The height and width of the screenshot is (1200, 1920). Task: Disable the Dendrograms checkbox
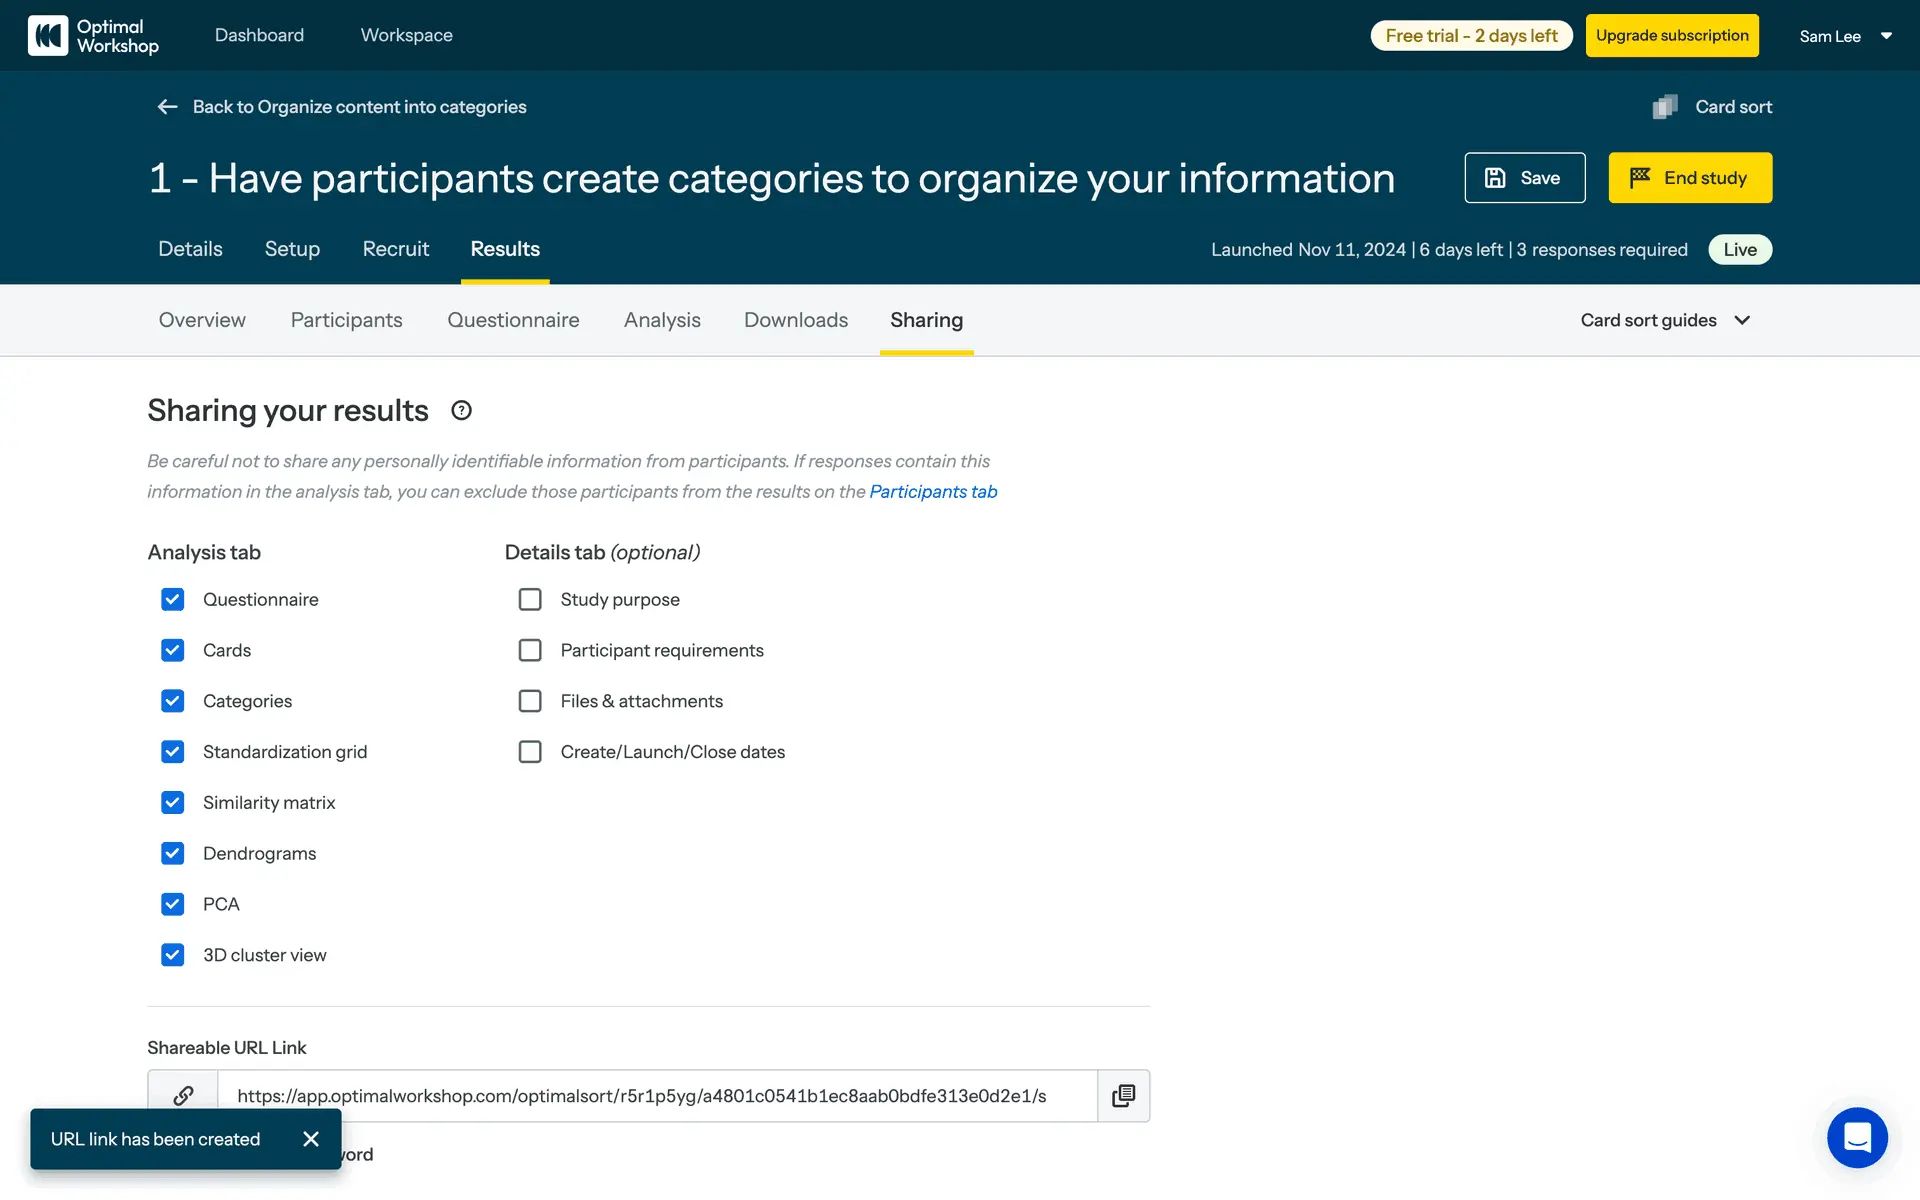(x=172, y=853)
